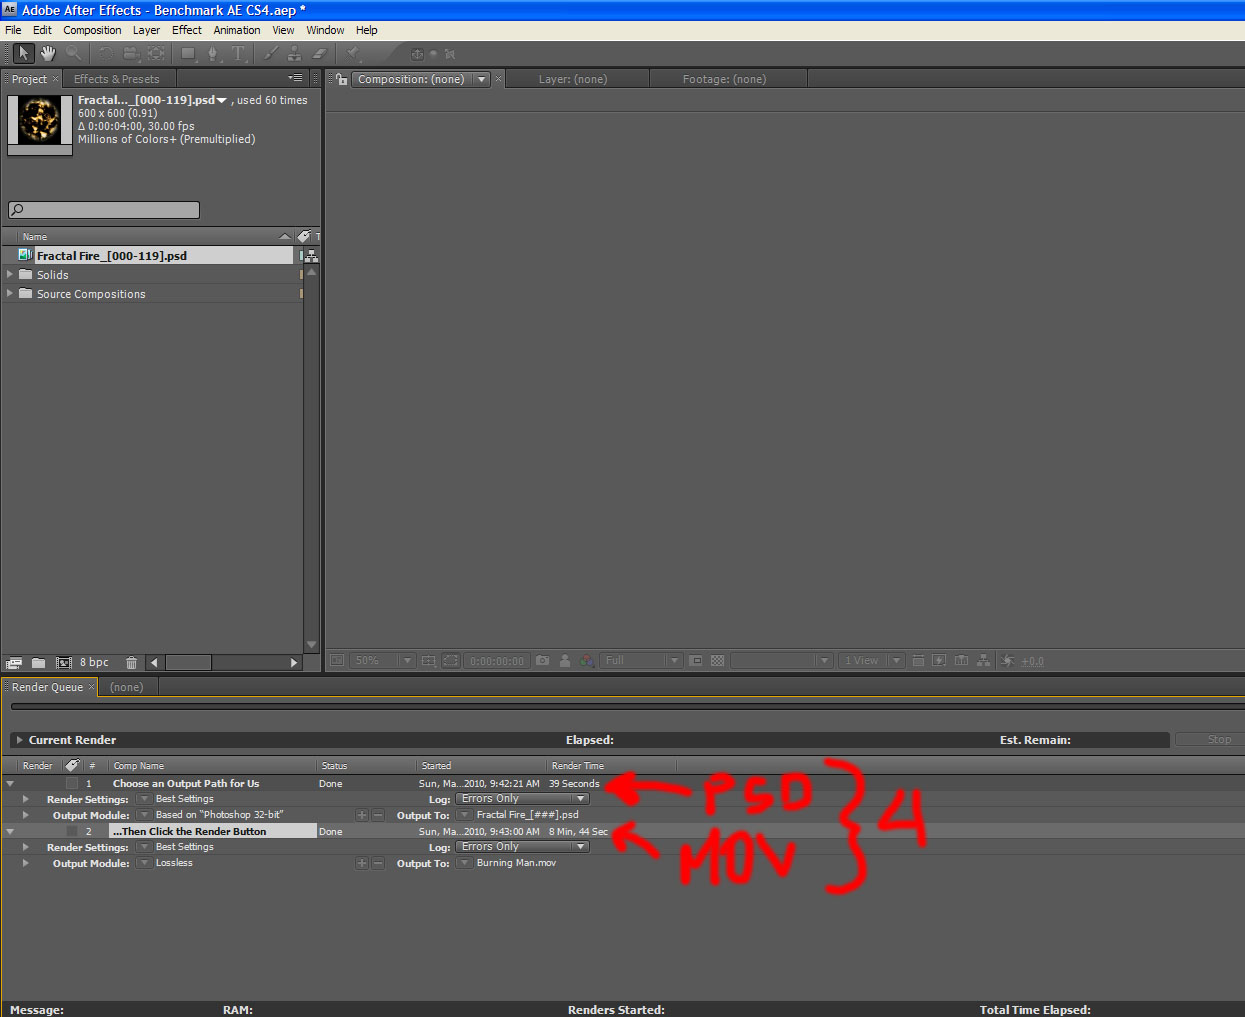Create a new folder in Project panel
Image resolution: width=1245 pixels, height=1017 pixels.
[x=38, y=662]
